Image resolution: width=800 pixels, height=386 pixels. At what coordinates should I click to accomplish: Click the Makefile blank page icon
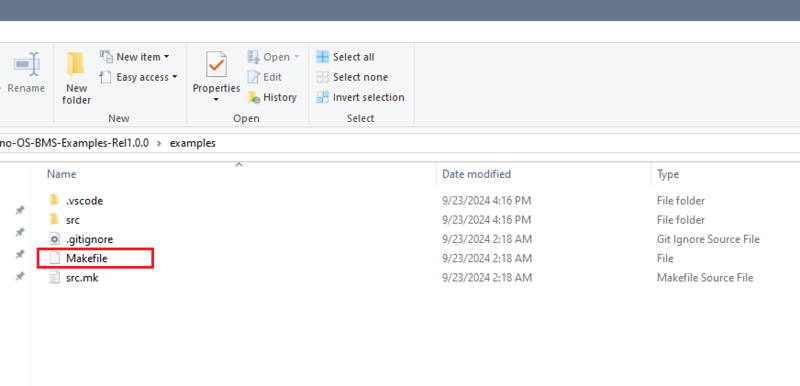[x=54, y=259]
